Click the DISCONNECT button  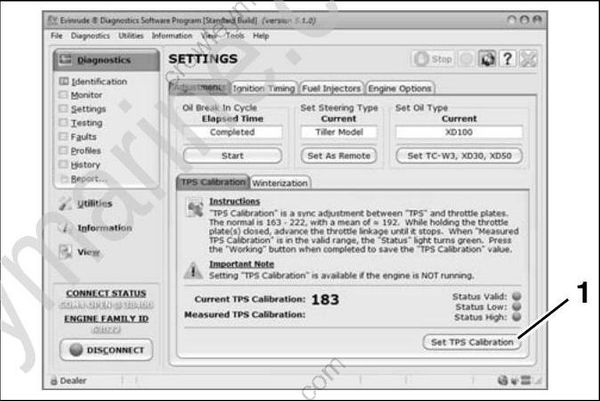point(102,350)
